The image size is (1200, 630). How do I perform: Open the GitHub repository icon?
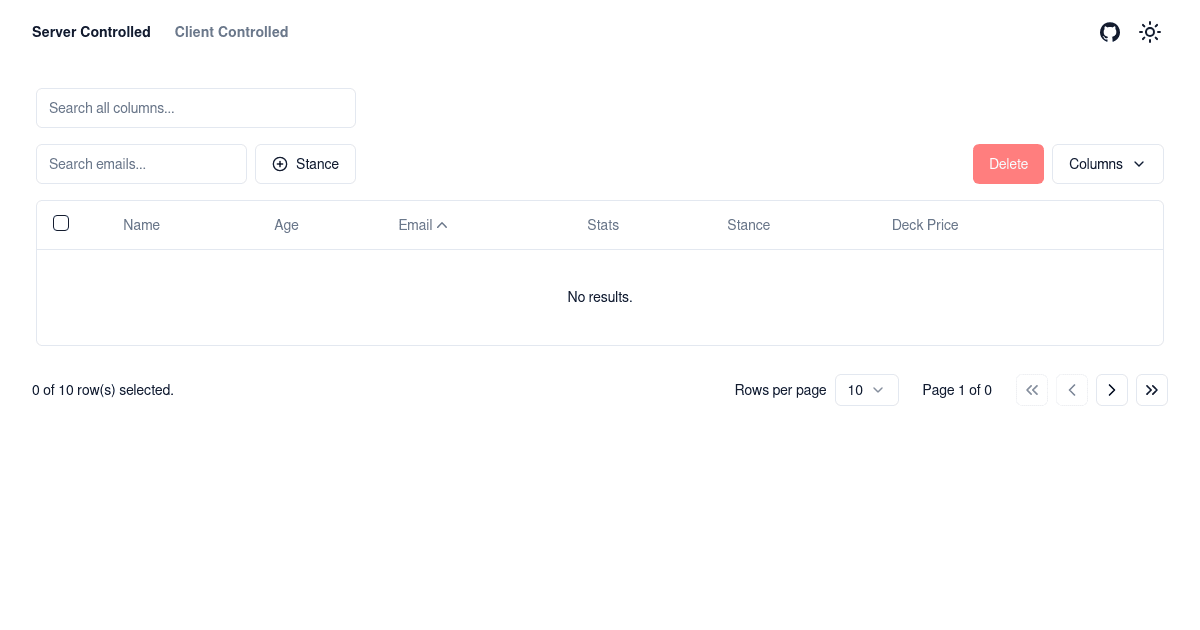coord(1110,32)
